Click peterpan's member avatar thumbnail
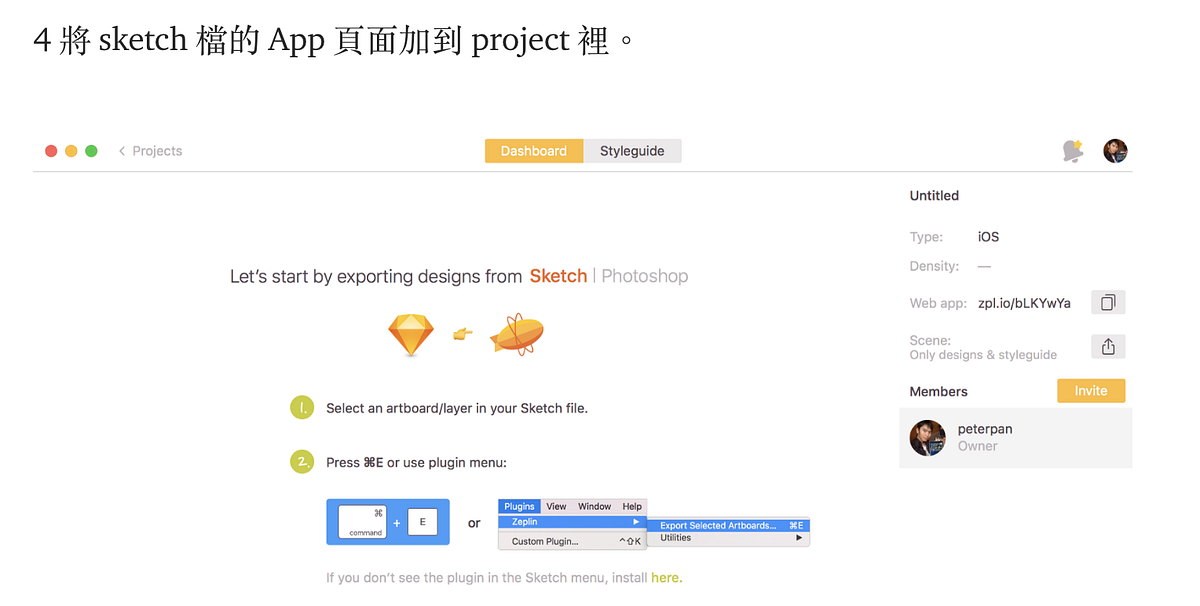The height and width of the screenshot is (606, 1200). [927, 438]
